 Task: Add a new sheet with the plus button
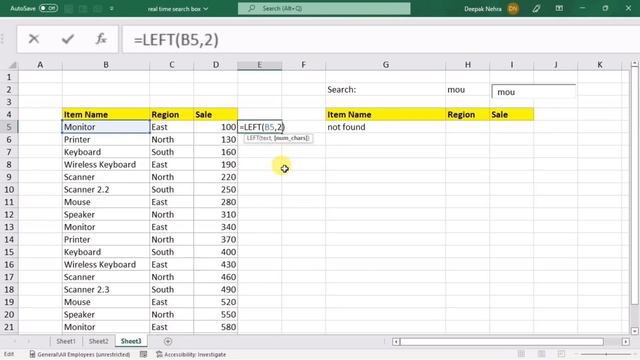pyautogui.click(x=168, y=341)
